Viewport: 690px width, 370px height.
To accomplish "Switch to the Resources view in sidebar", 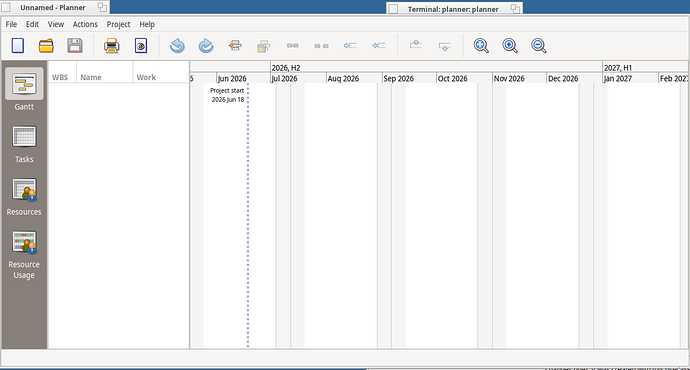I will coord(24,197).
